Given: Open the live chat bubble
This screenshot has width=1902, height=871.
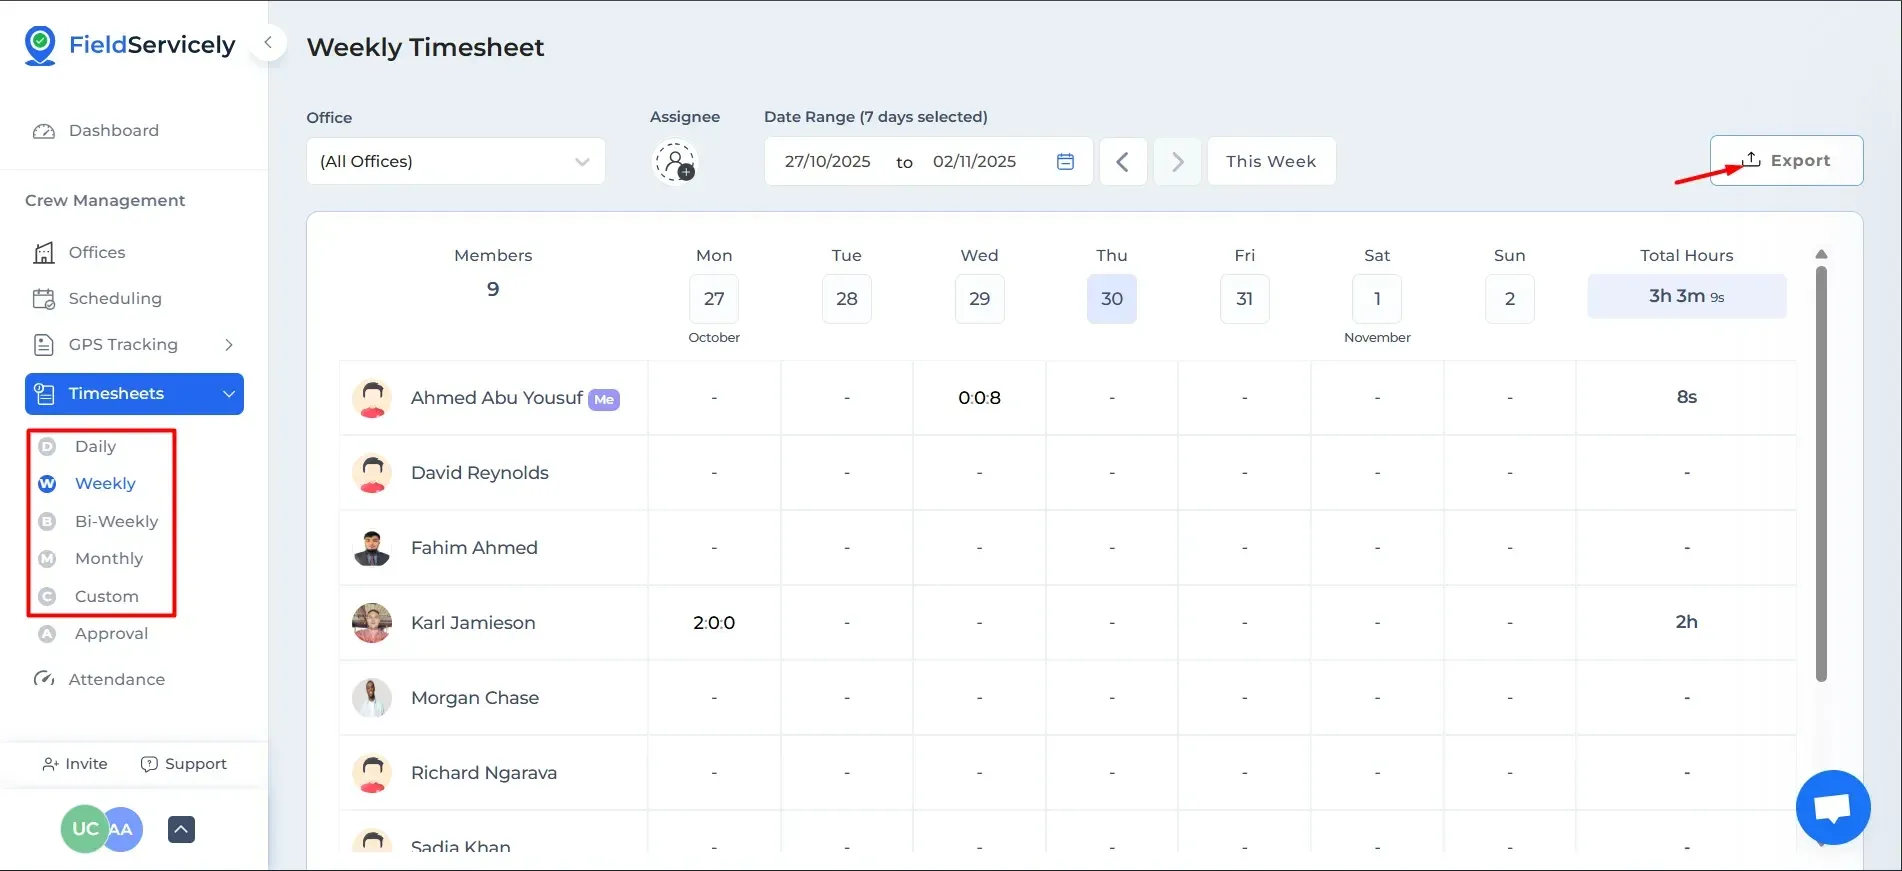Looking at the screenshot, I should pyautogui.click(x=1832, y=807).
